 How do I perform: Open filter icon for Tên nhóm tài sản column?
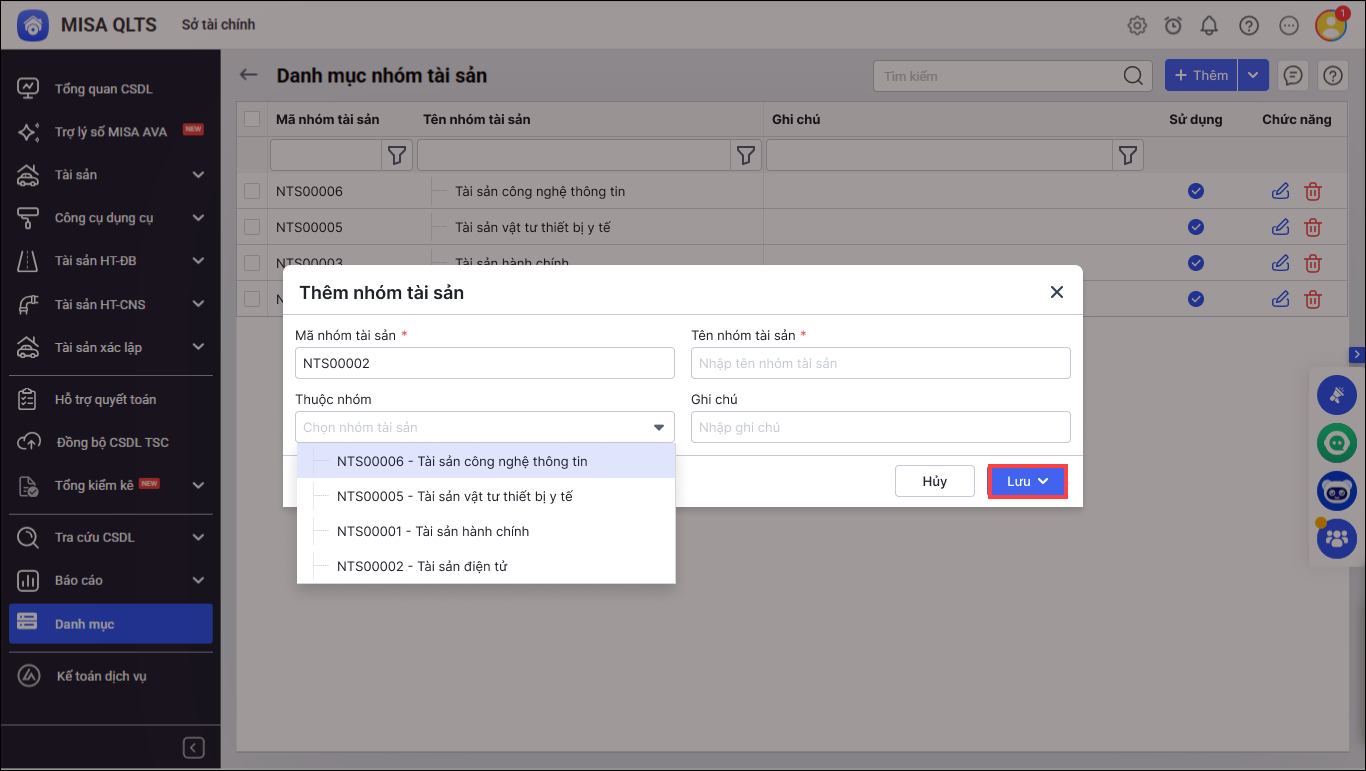click(x=745, y=155)
